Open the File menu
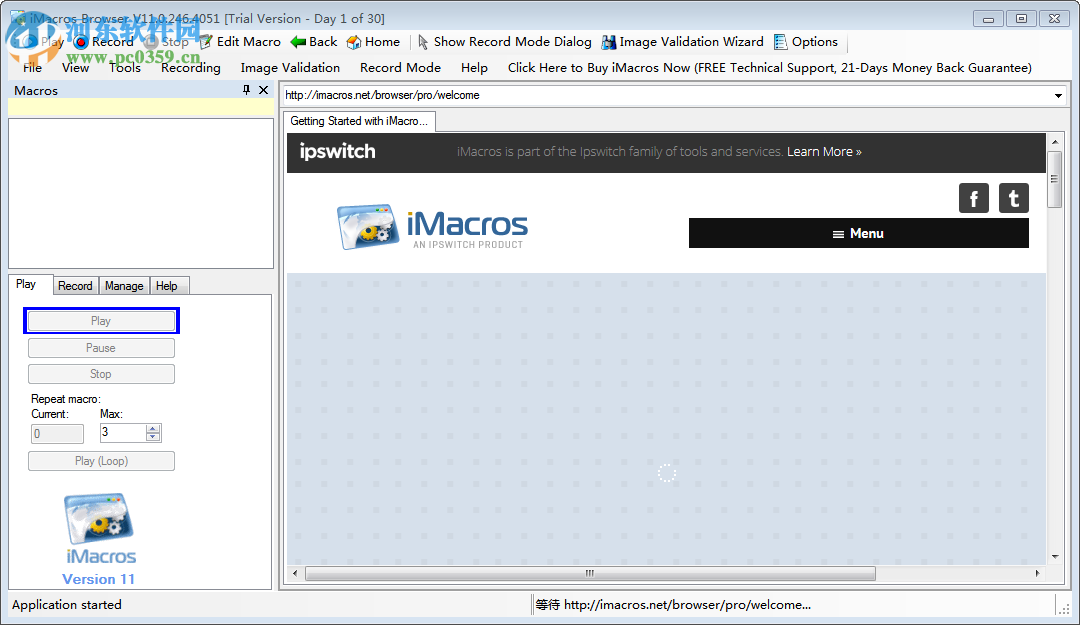Screen dimensions: 1080x625 [32, 68]
